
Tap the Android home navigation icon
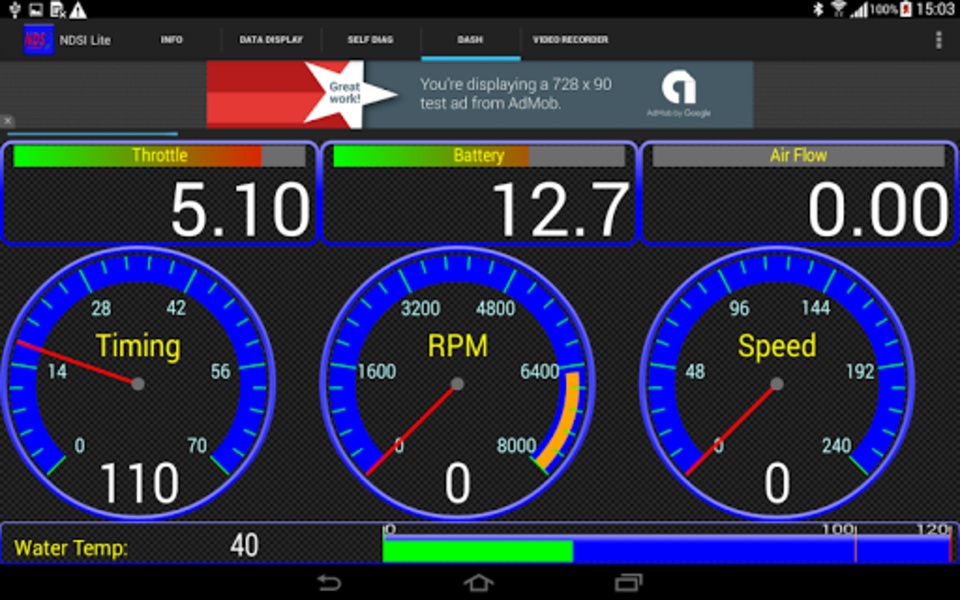point(478,582)
